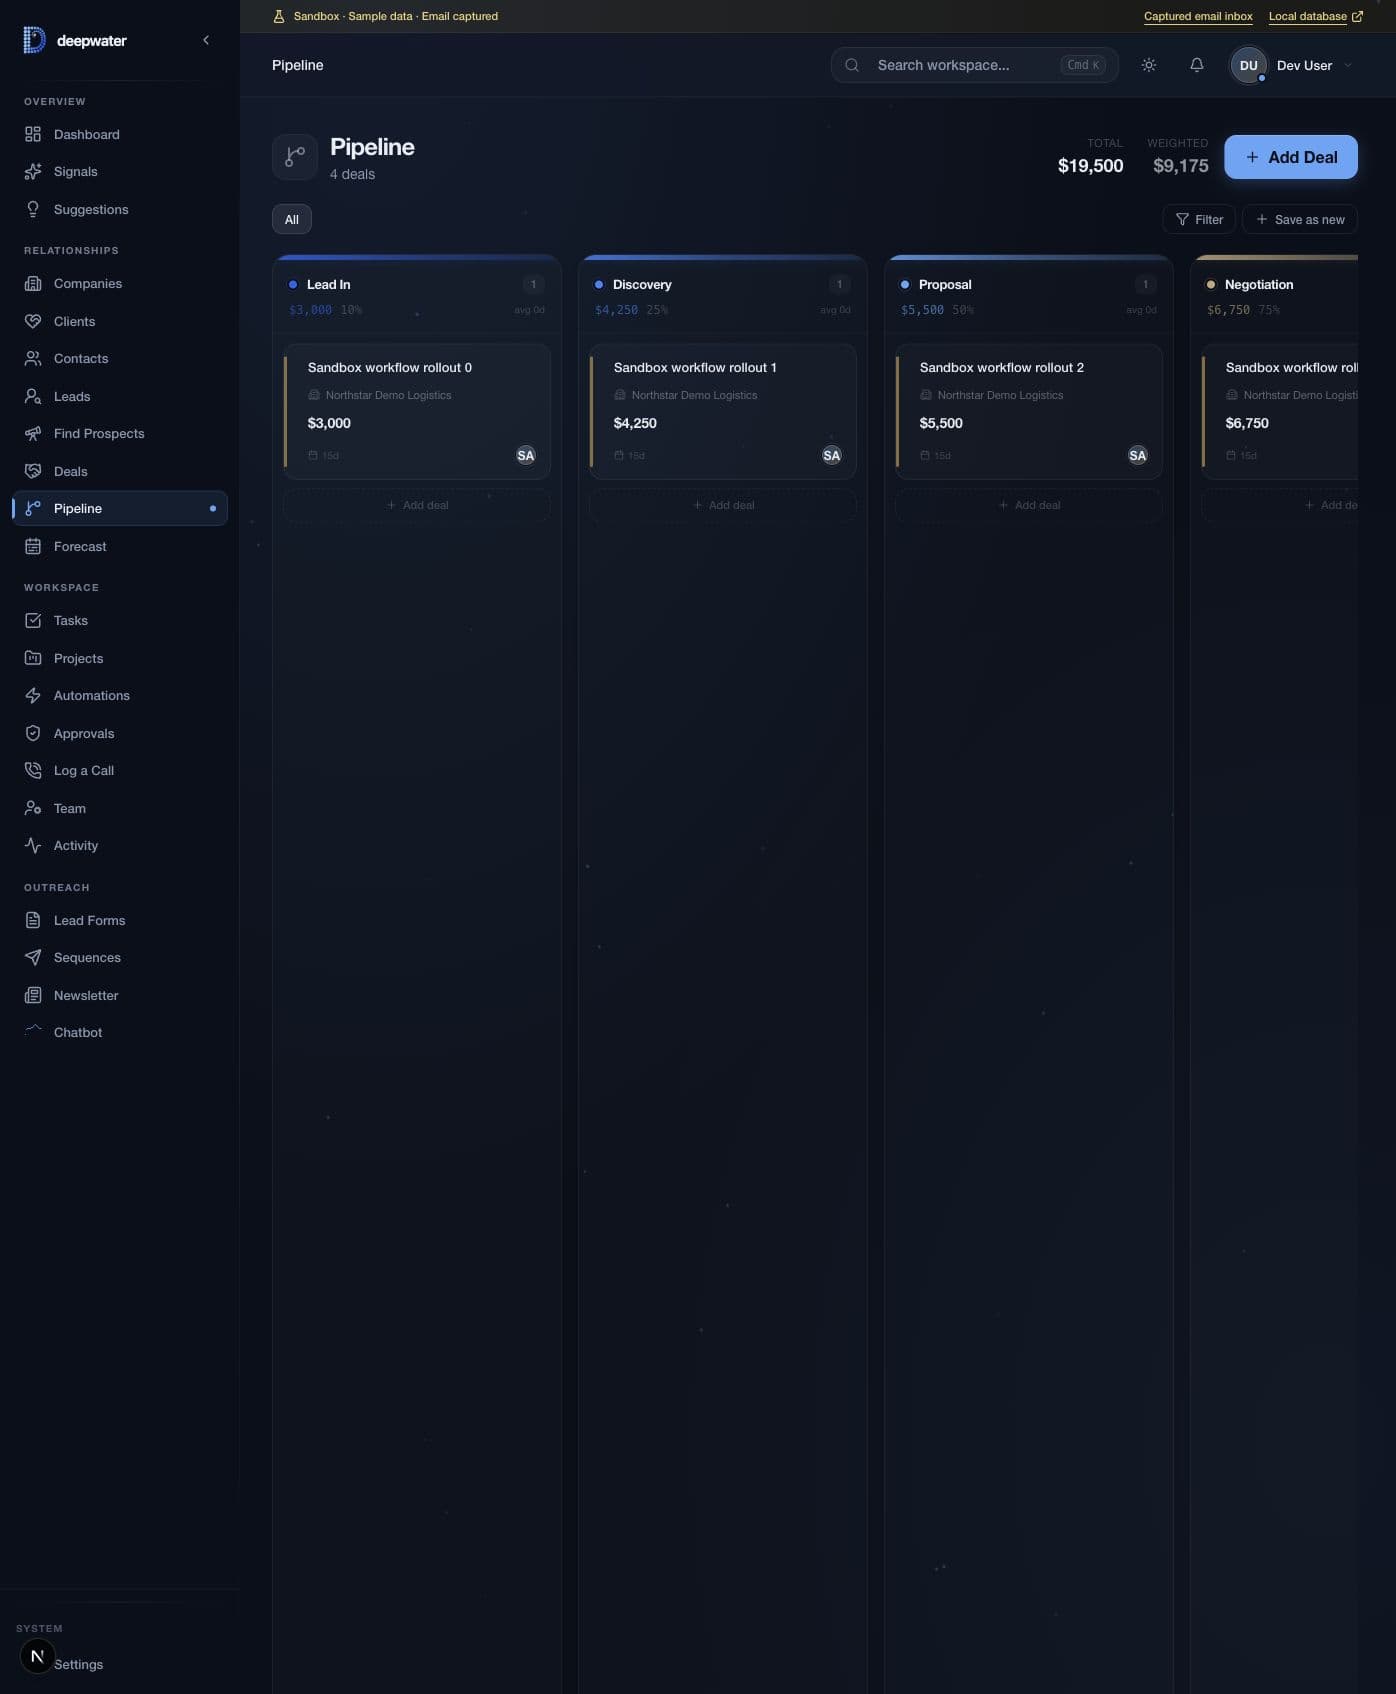Select the Forecast calendar icon

point(33,546)
